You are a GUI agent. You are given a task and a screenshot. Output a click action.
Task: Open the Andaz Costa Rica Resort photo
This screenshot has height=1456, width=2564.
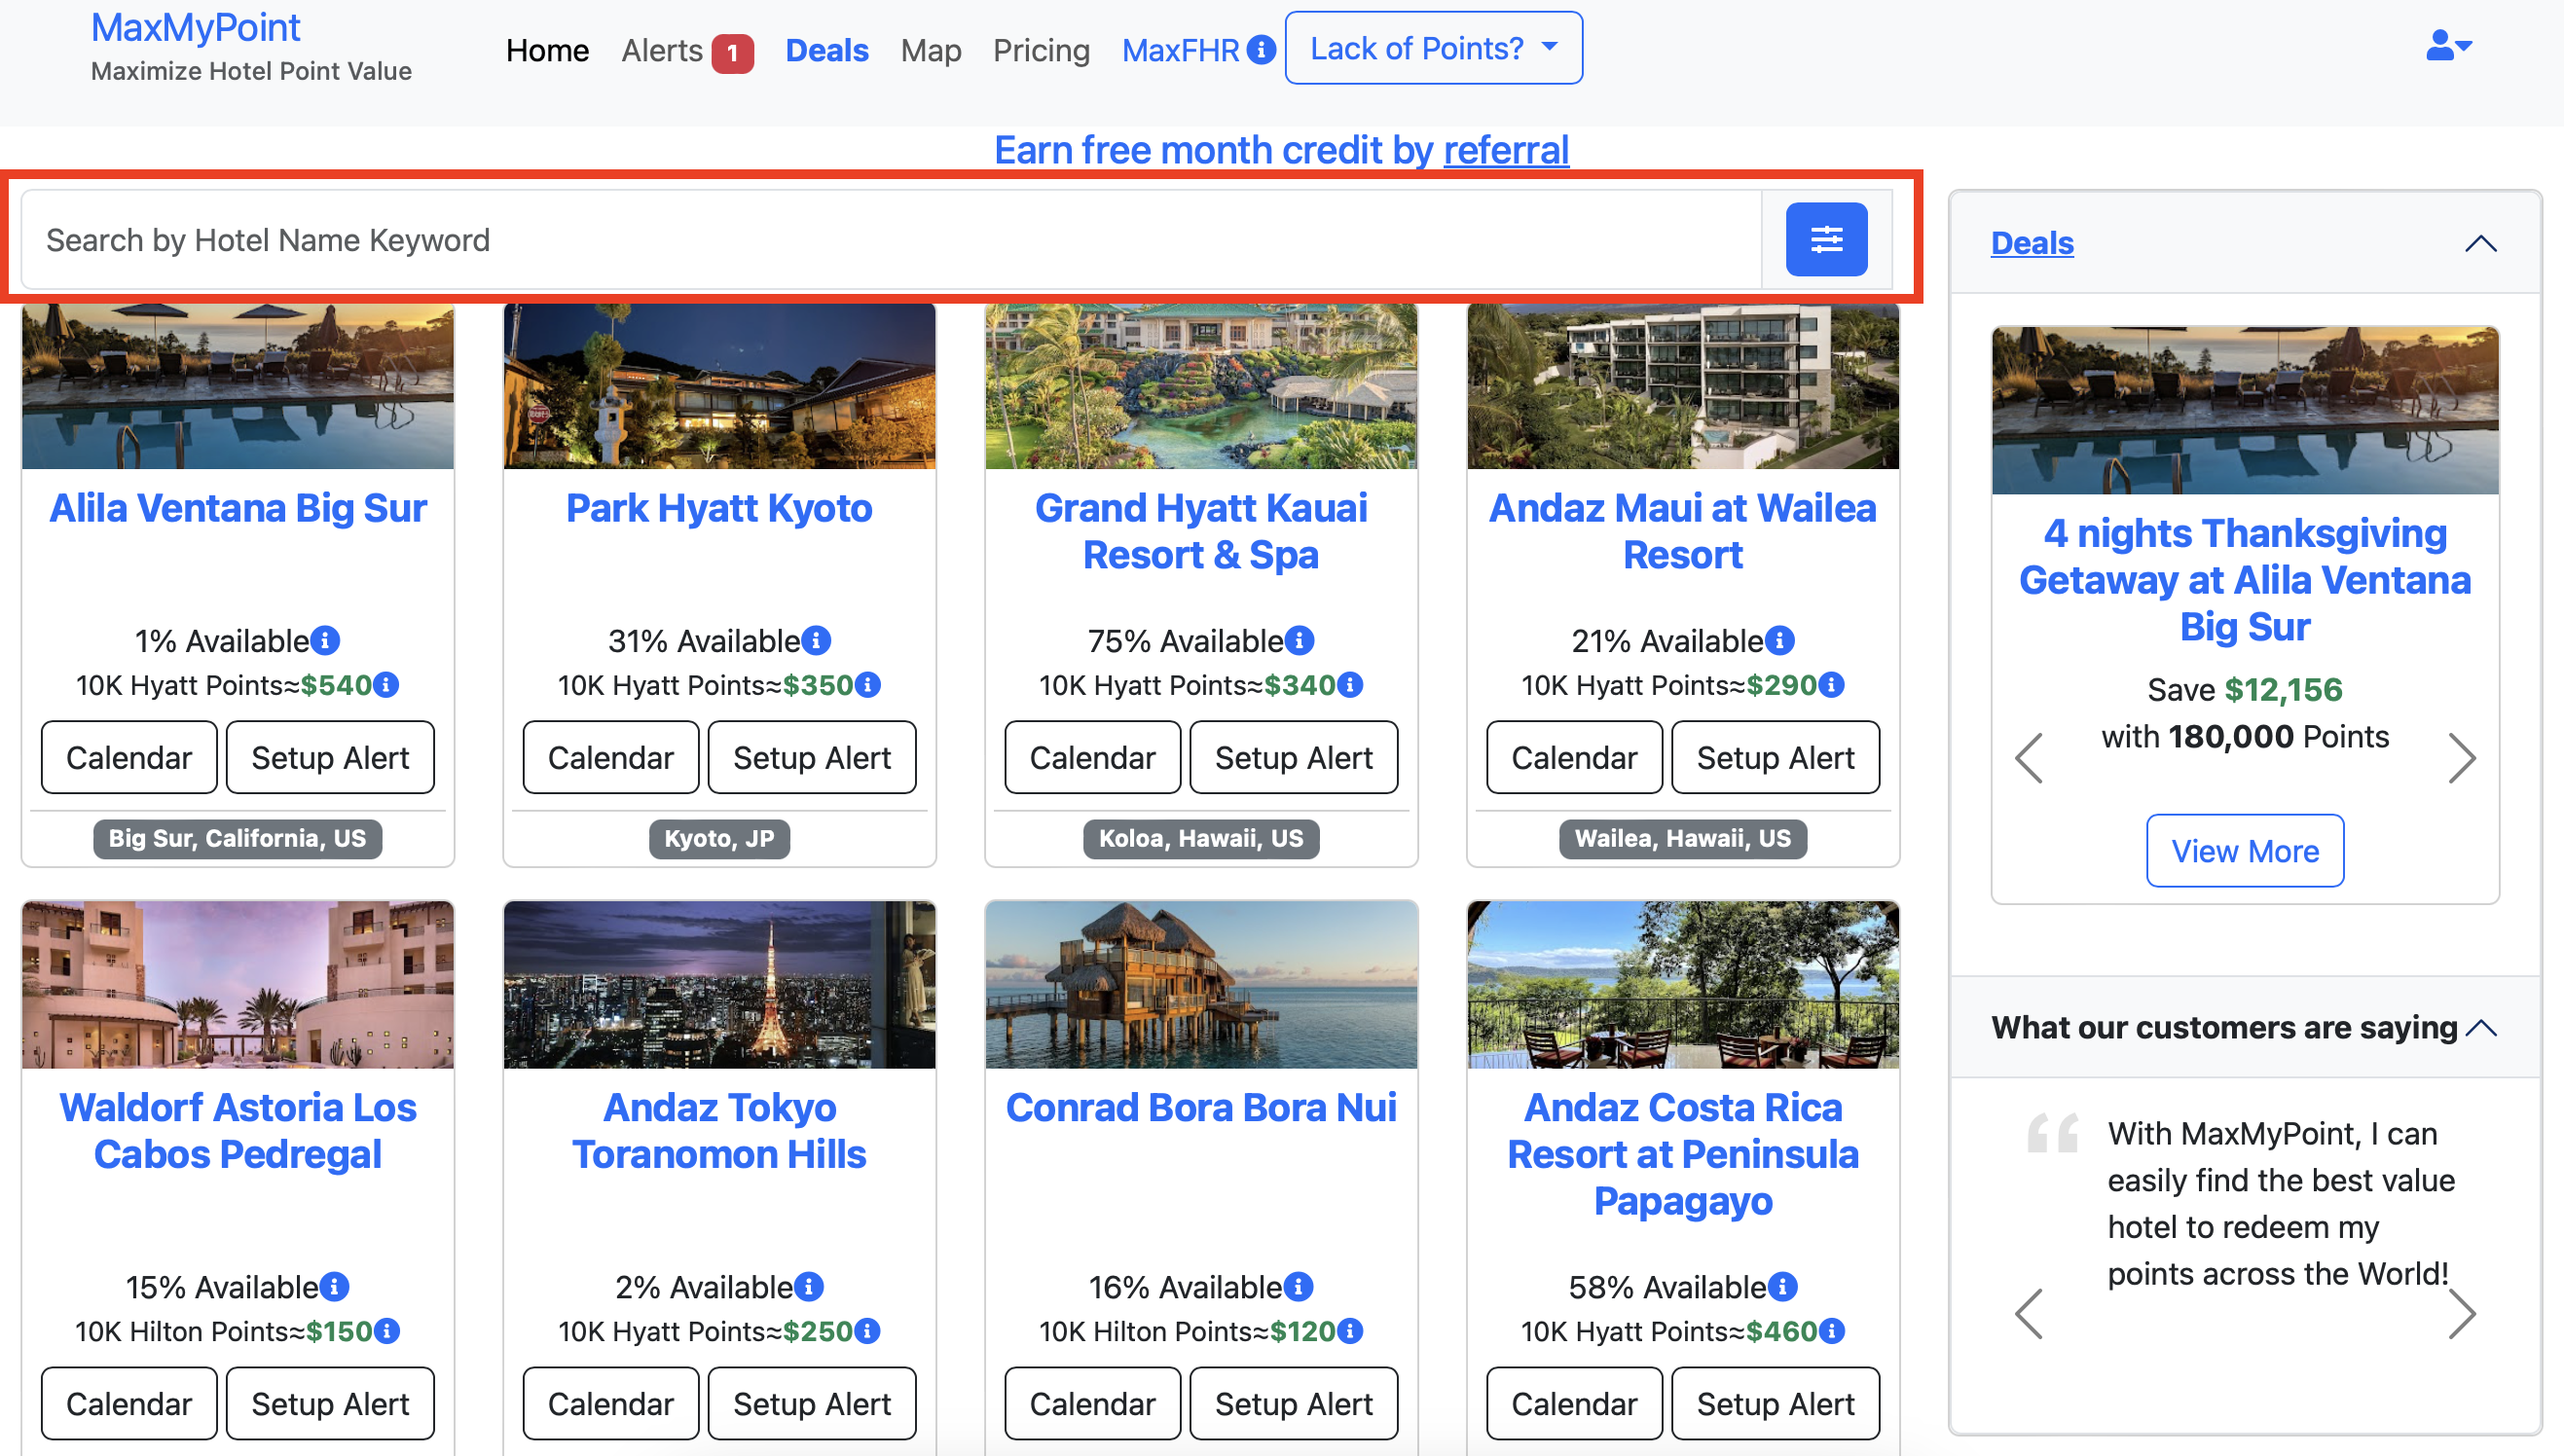[1683, 984]
